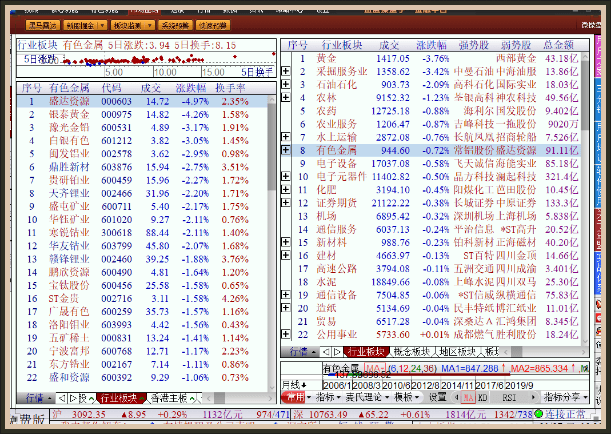This screenshot has height=434, width=611.
Task: Open the 指标 dropdown
Action: 328,397
